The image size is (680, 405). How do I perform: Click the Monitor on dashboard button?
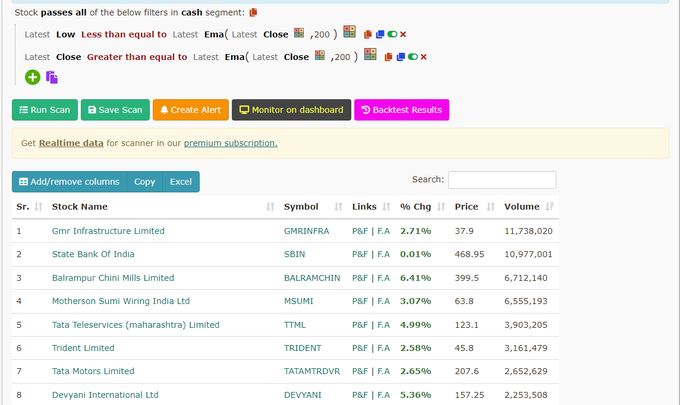[x=291, y=110]
